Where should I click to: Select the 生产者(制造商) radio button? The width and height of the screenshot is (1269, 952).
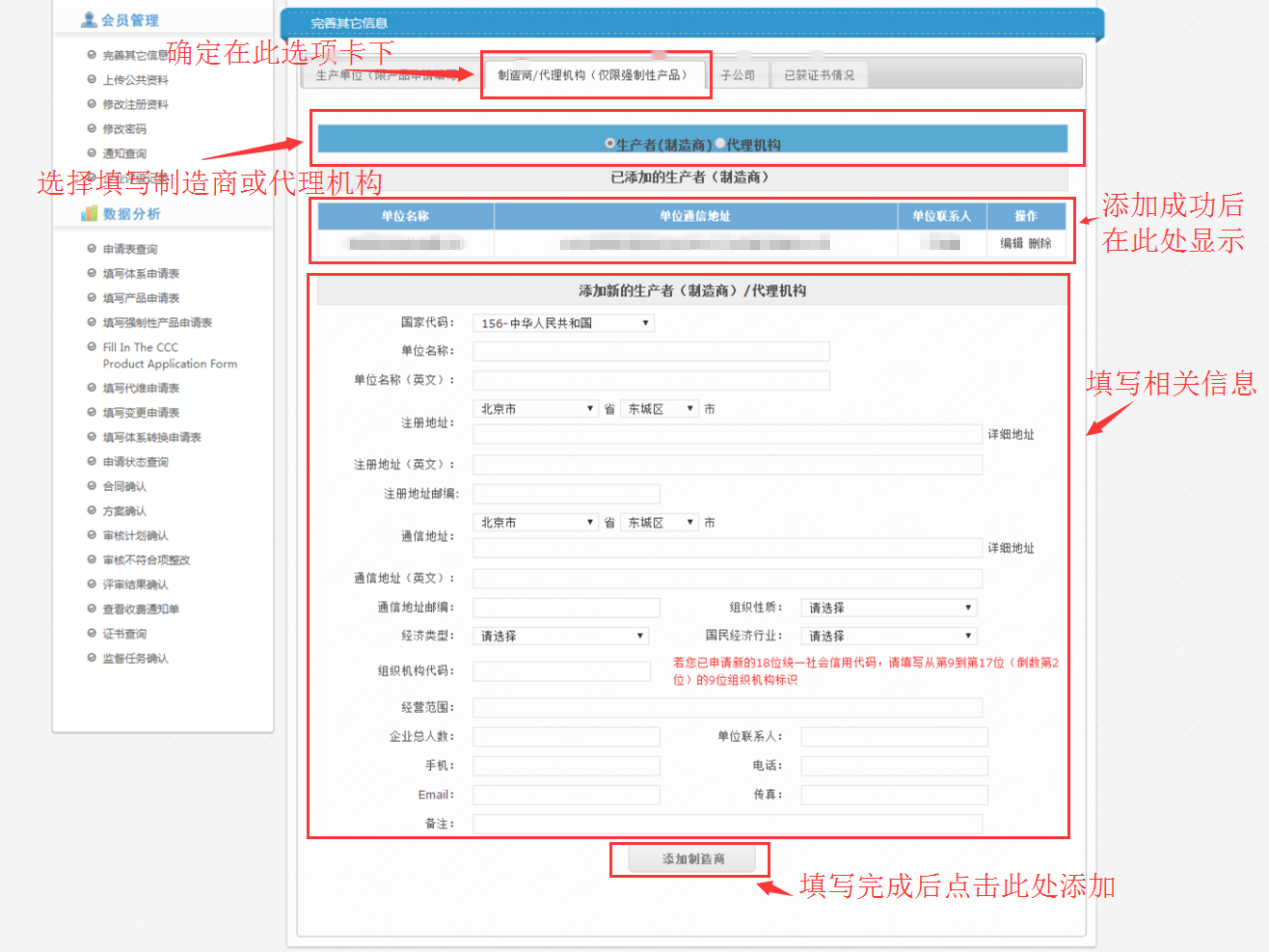click(x=610, y=144)
